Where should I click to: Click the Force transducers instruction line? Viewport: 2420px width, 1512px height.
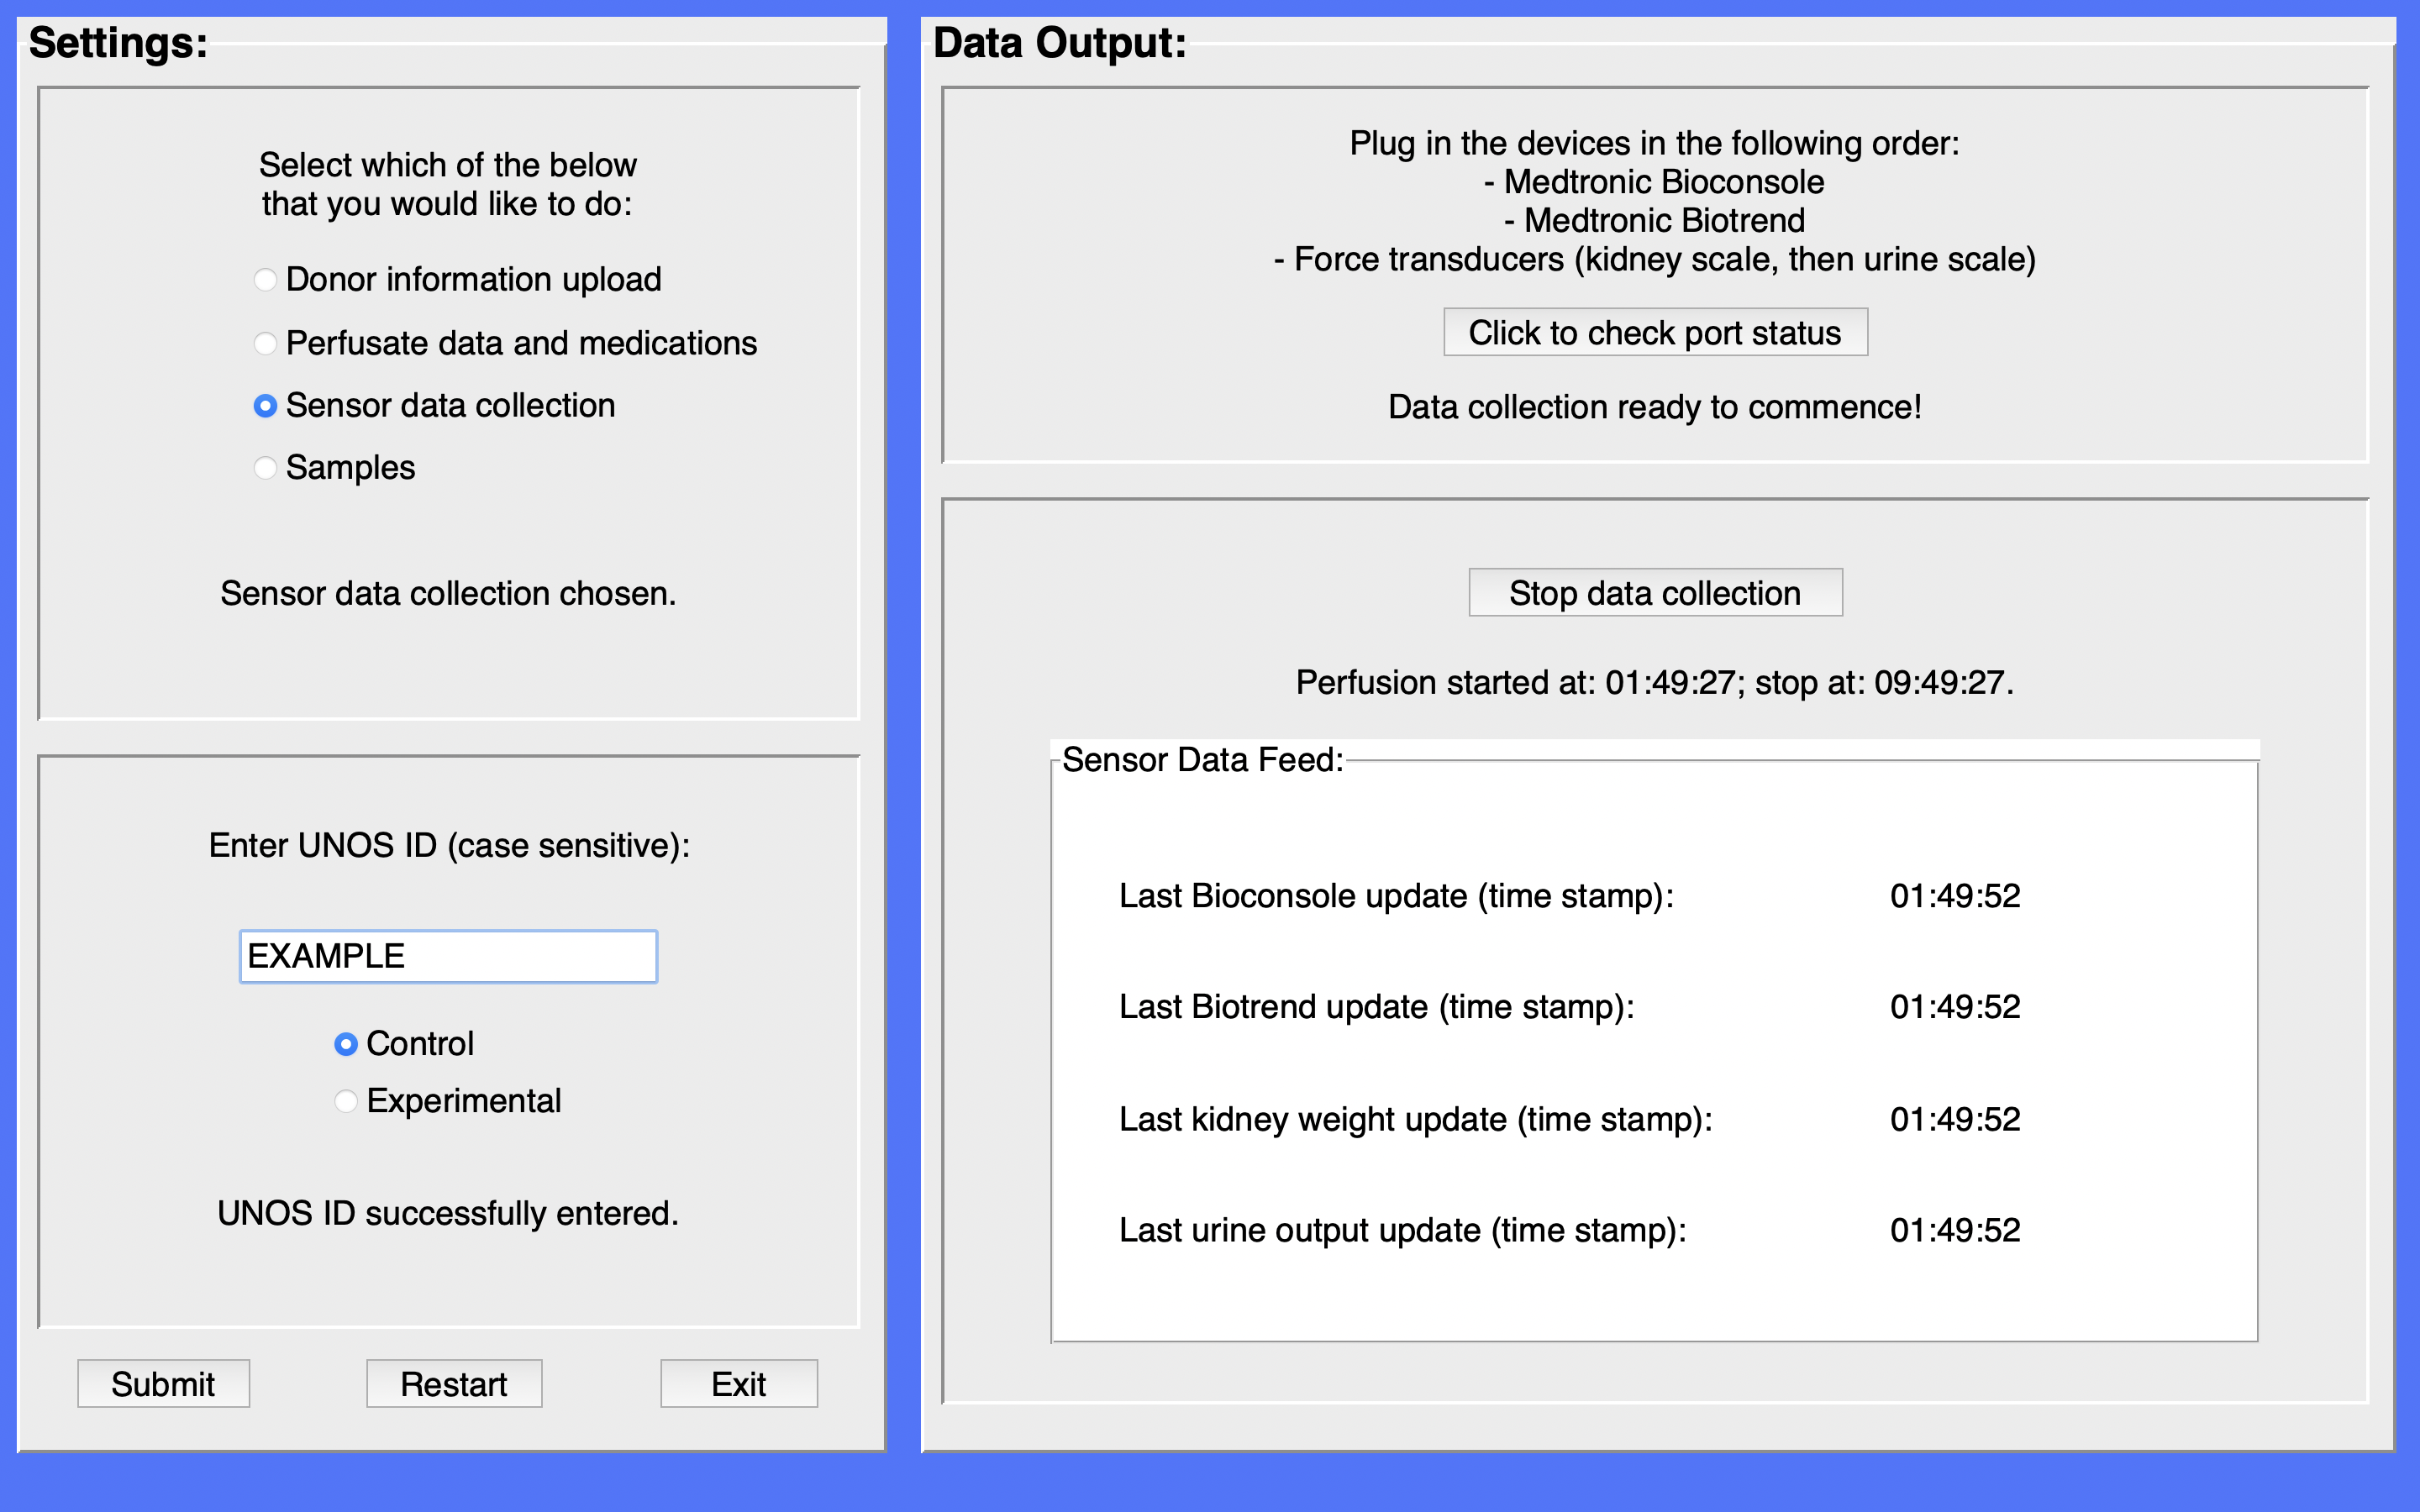coord(1655,259)
